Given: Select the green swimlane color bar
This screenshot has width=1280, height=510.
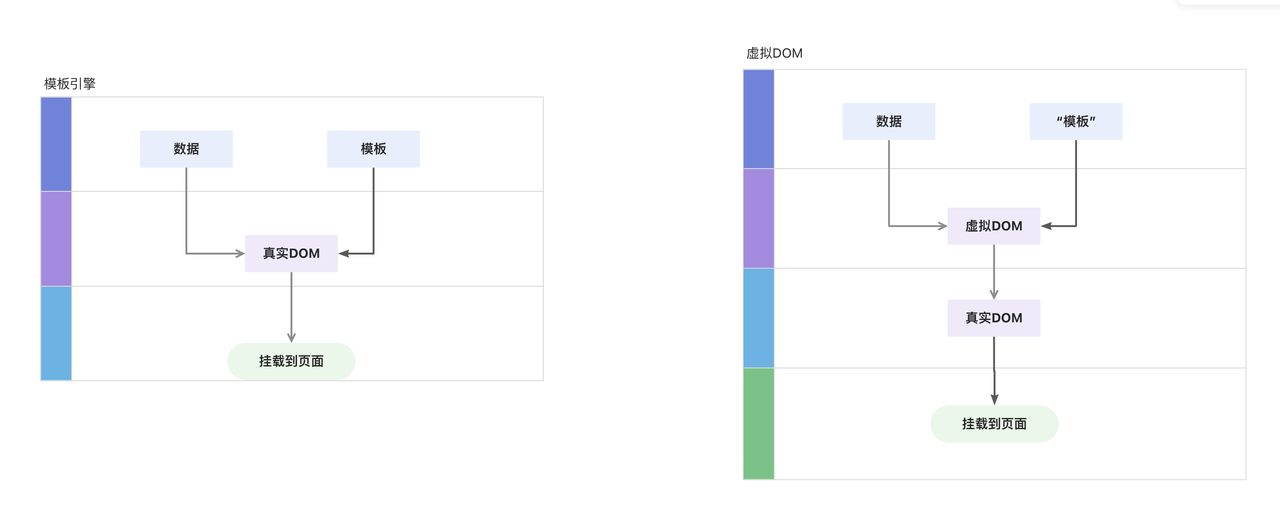Looking at the screenshot, I should [x=759, y=424].
